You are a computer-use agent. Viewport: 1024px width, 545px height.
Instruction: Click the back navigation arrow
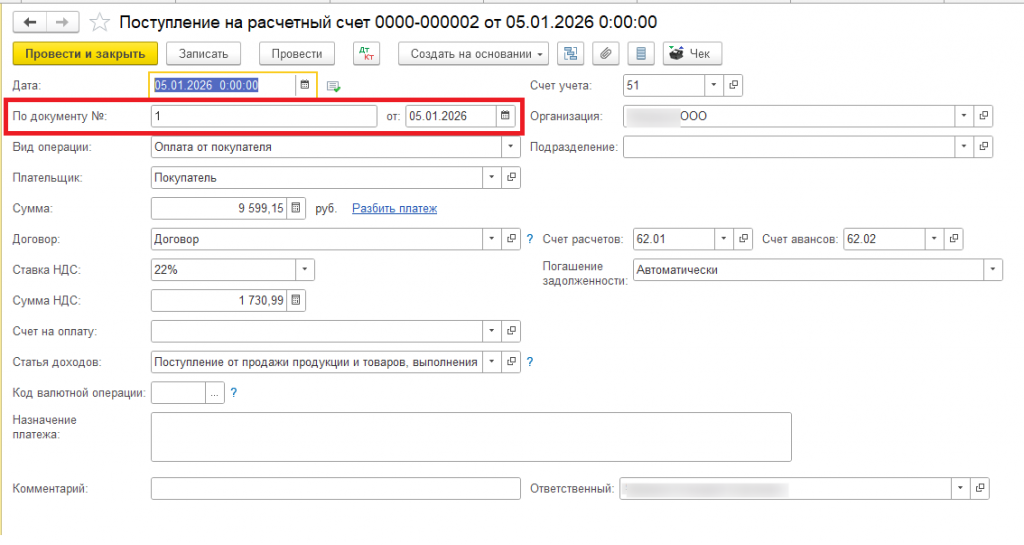[x=30, y=22]
